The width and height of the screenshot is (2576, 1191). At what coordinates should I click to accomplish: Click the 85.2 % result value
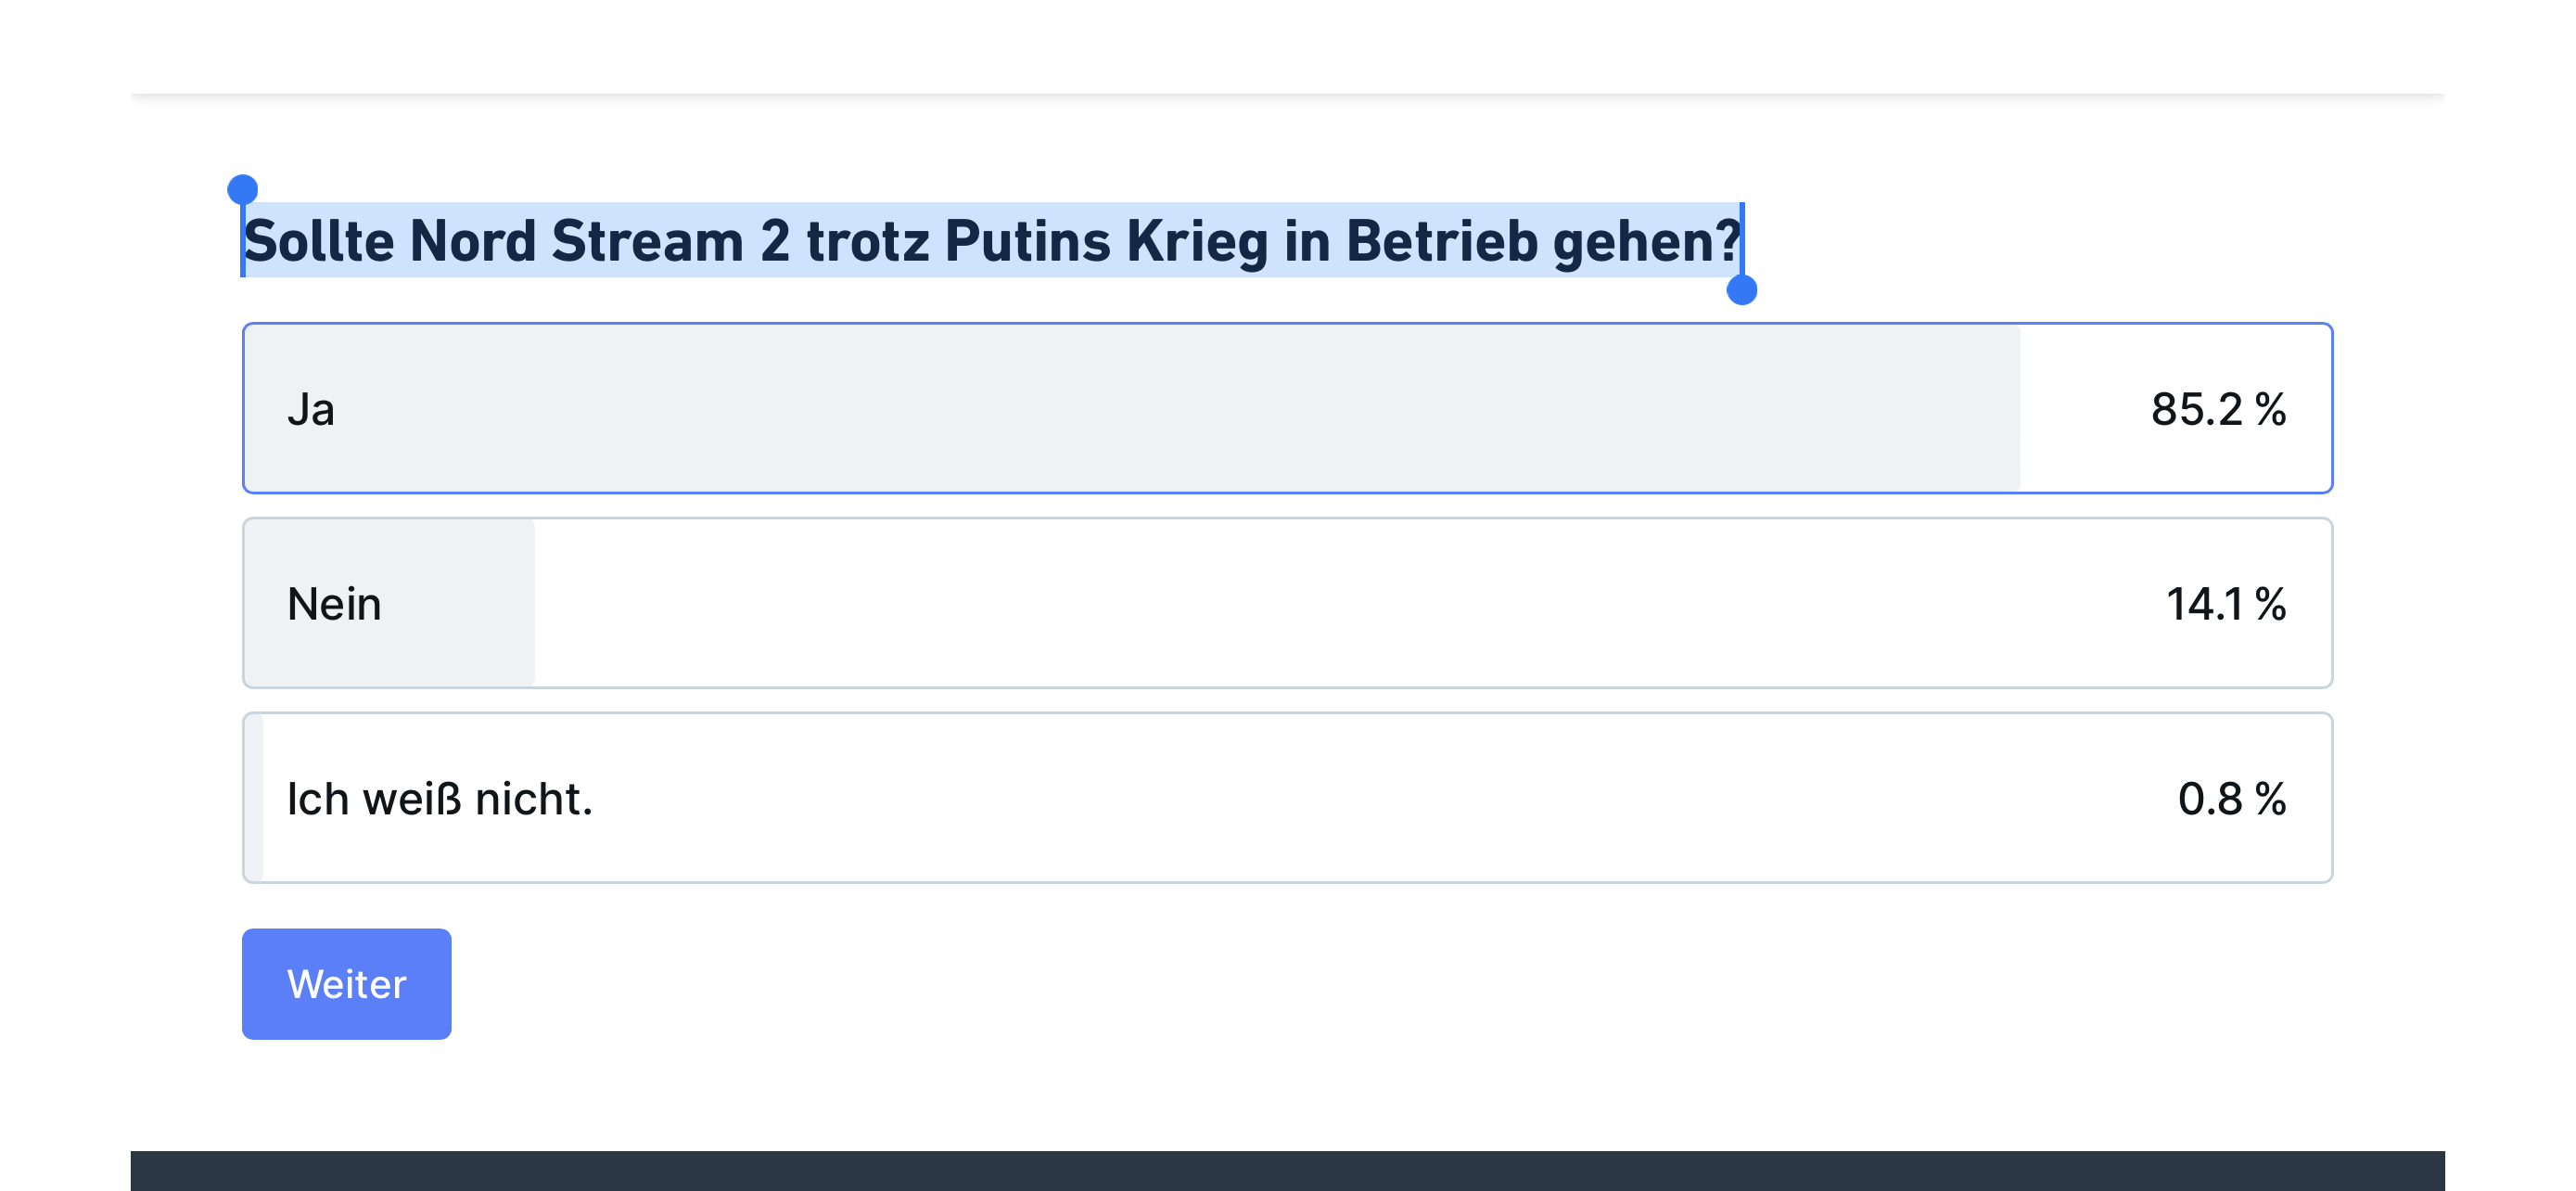tap(2217, 409)
